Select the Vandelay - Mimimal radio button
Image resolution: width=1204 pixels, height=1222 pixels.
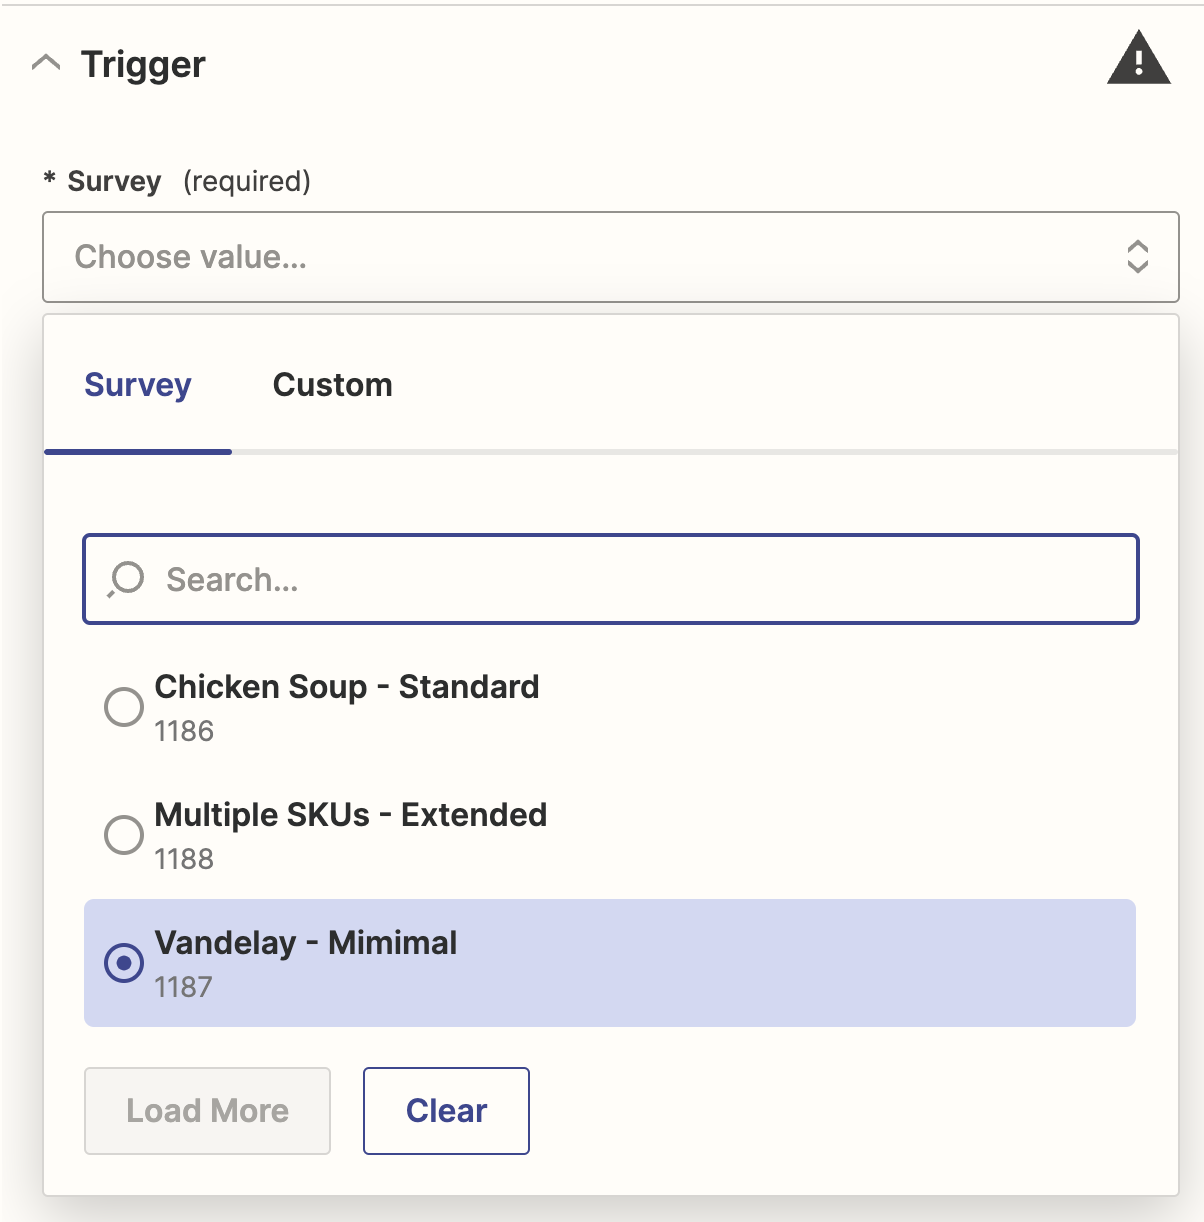click(x=123, y=963)
